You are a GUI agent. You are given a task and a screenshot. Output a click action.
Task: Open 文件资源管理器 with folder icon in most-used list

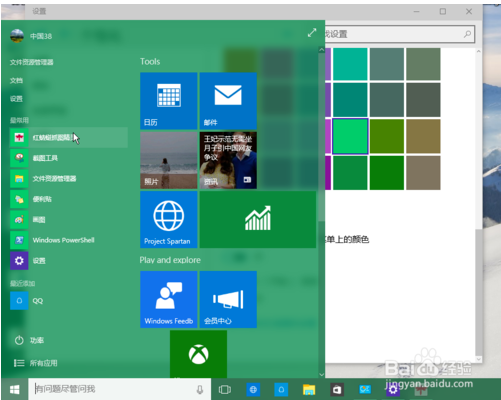[69, 179]
